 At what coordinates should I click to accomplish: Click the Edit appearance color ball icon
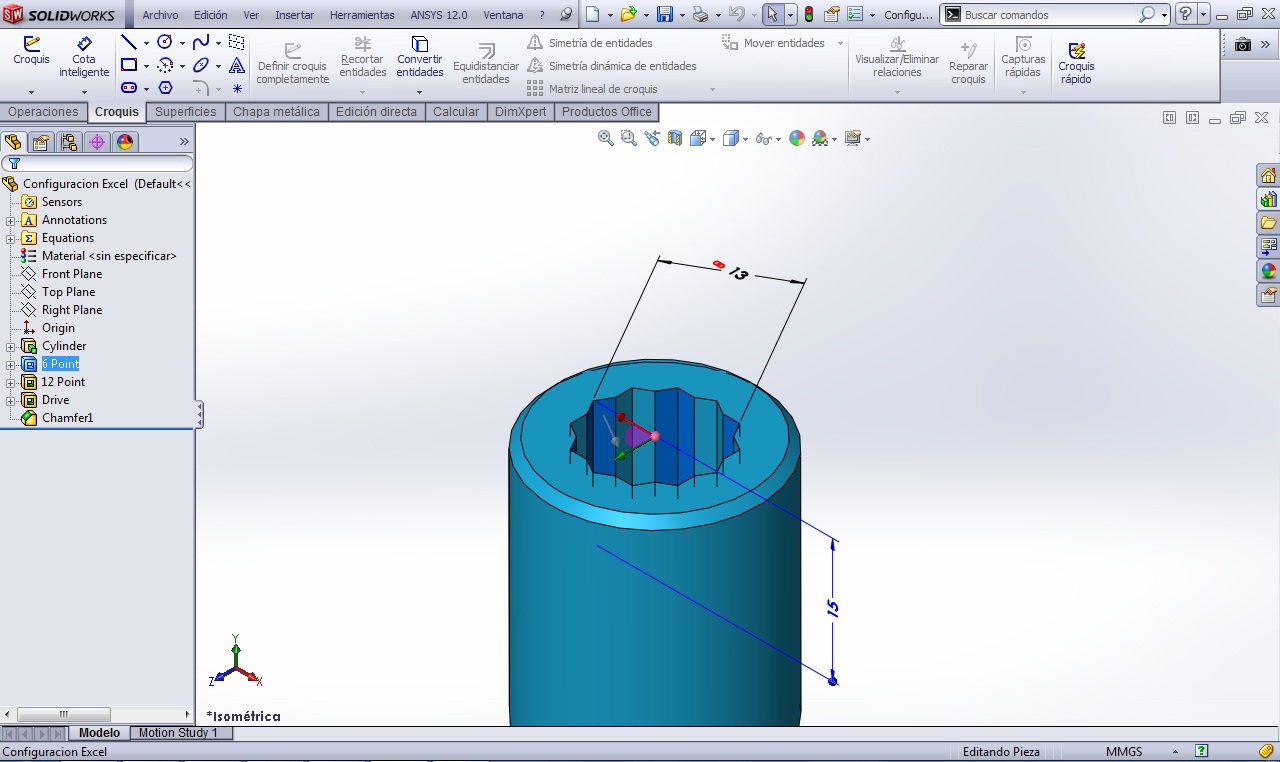coord(797,138)
